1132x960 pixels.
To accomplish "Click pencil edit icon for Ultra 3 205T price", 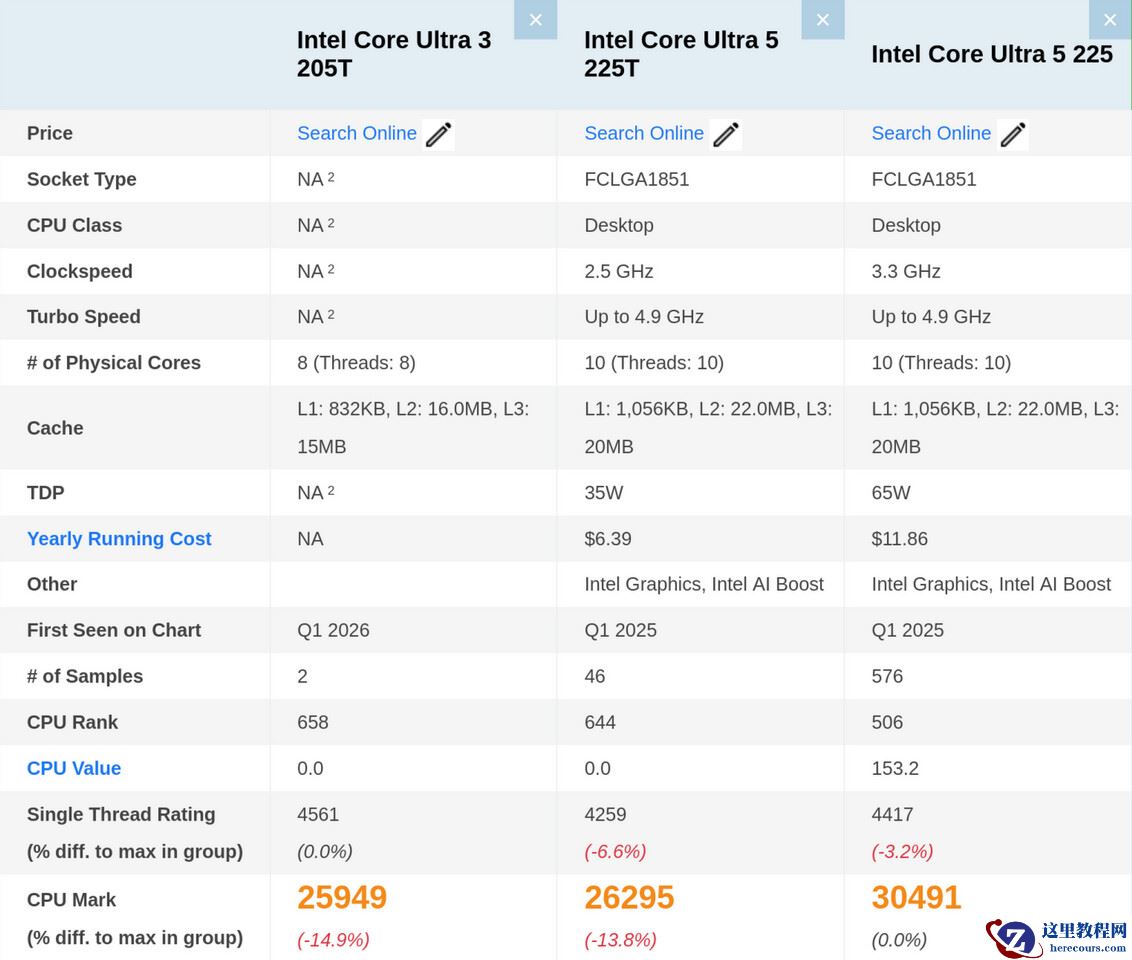I will (x=439, y=135).
